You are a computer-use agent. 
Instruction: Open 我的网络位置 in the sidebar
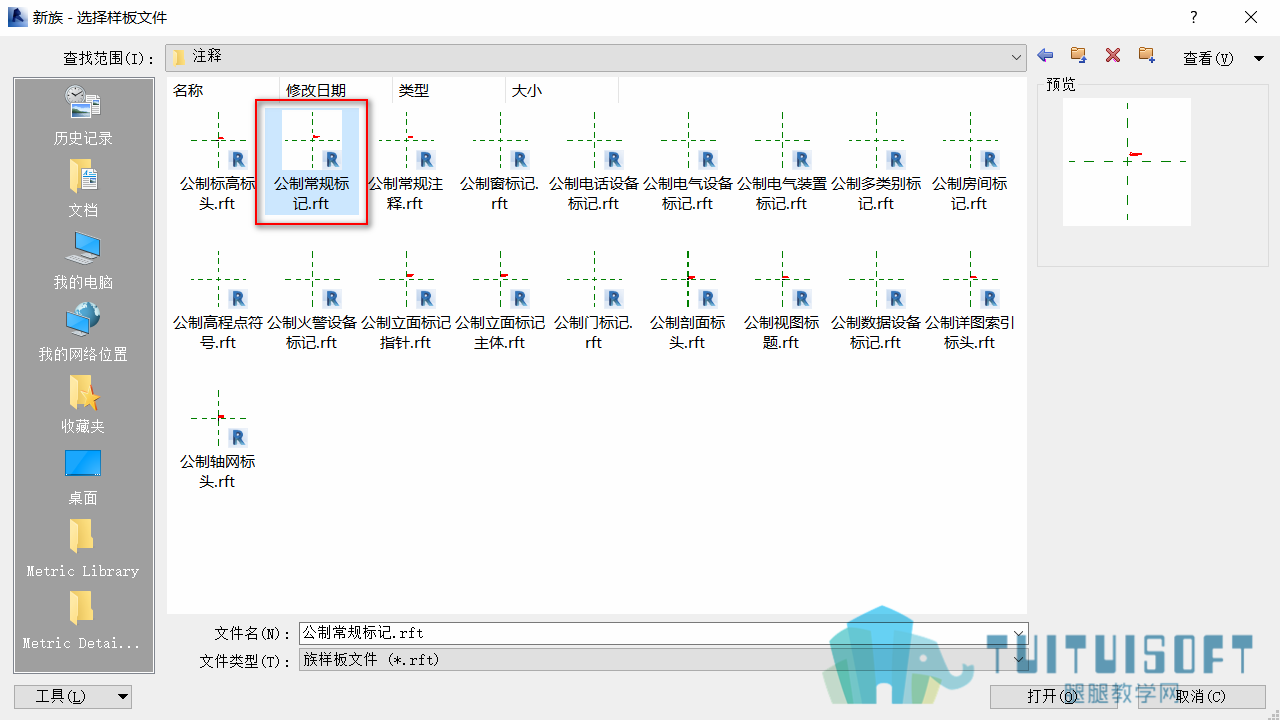click(x=83, y=332)
